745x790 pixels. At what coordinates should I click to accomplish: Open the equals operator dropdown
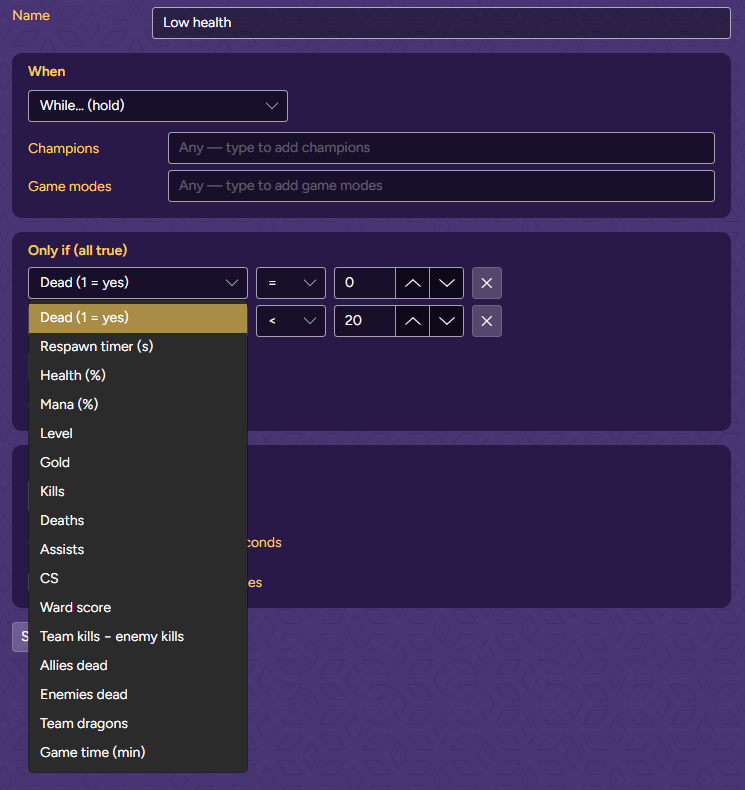tap(291, 283)
